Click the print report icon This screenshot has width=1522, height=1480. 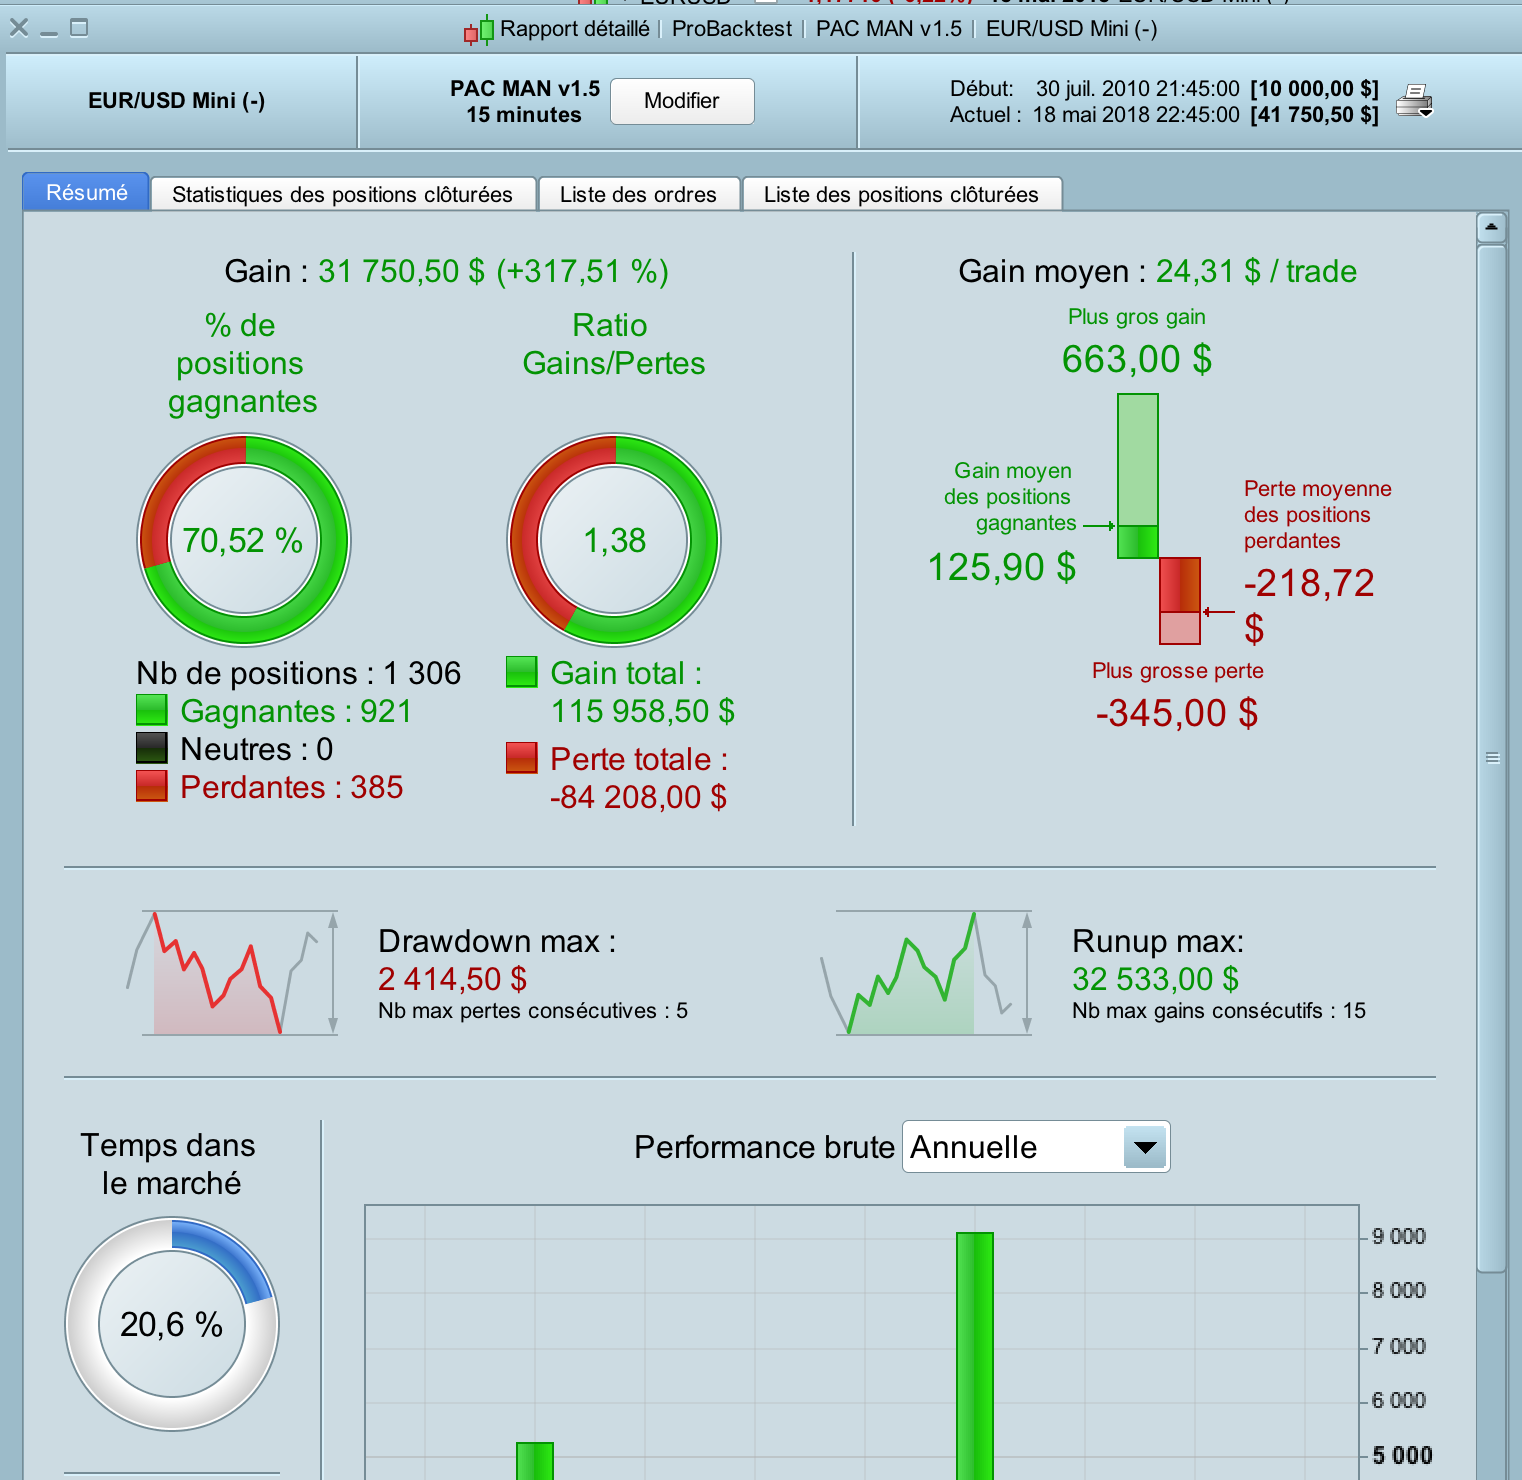[1414, 101]
